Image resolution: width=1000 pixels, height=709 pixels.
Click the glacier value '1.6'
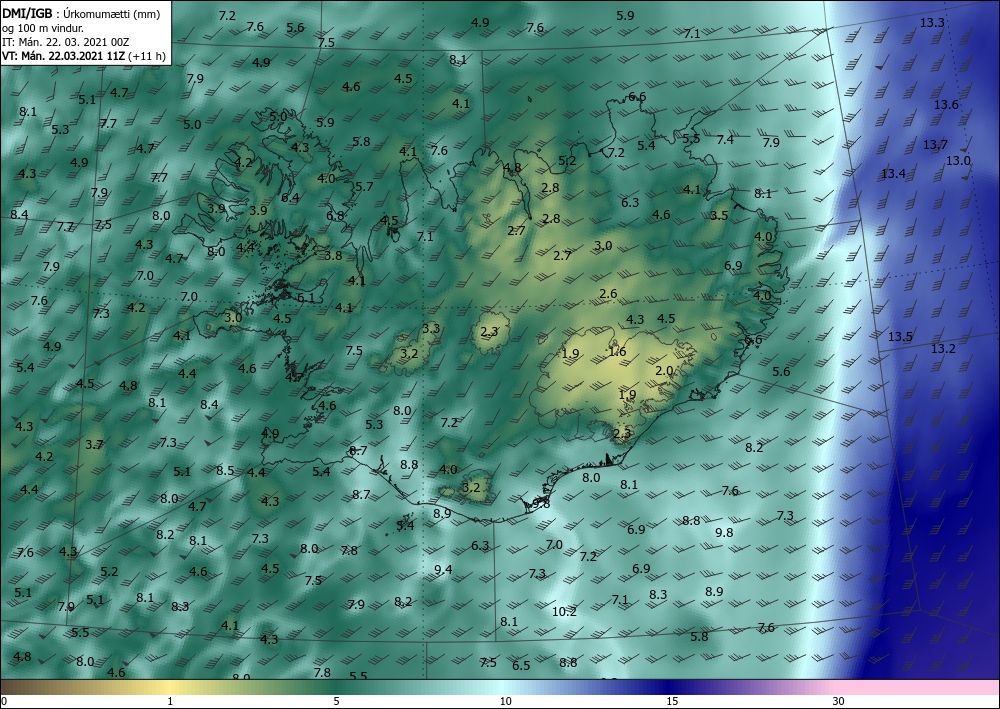tap(617, 351)
